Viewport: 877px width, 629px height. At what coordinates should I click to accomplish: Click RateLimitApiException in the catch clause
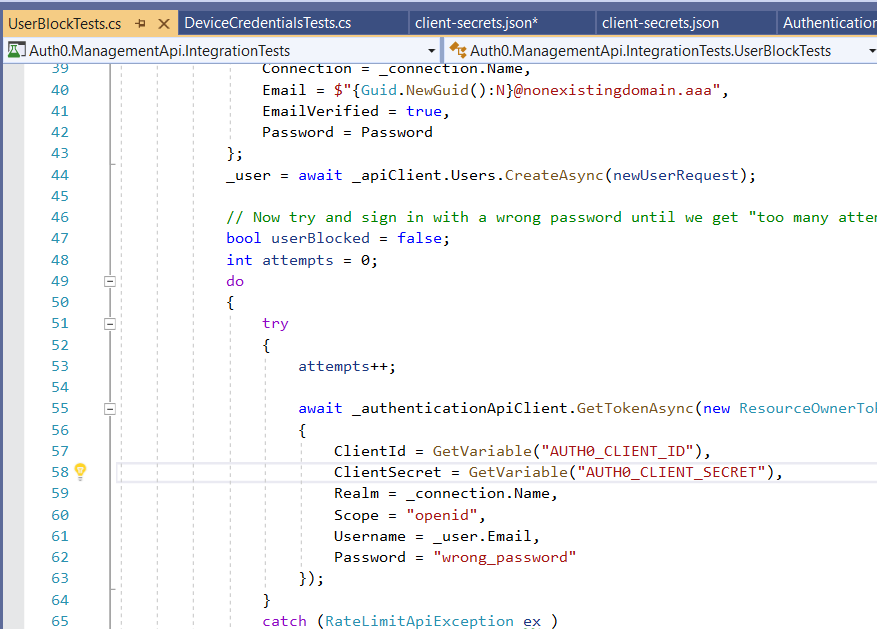pyautogui.click(x=419, y=621)
